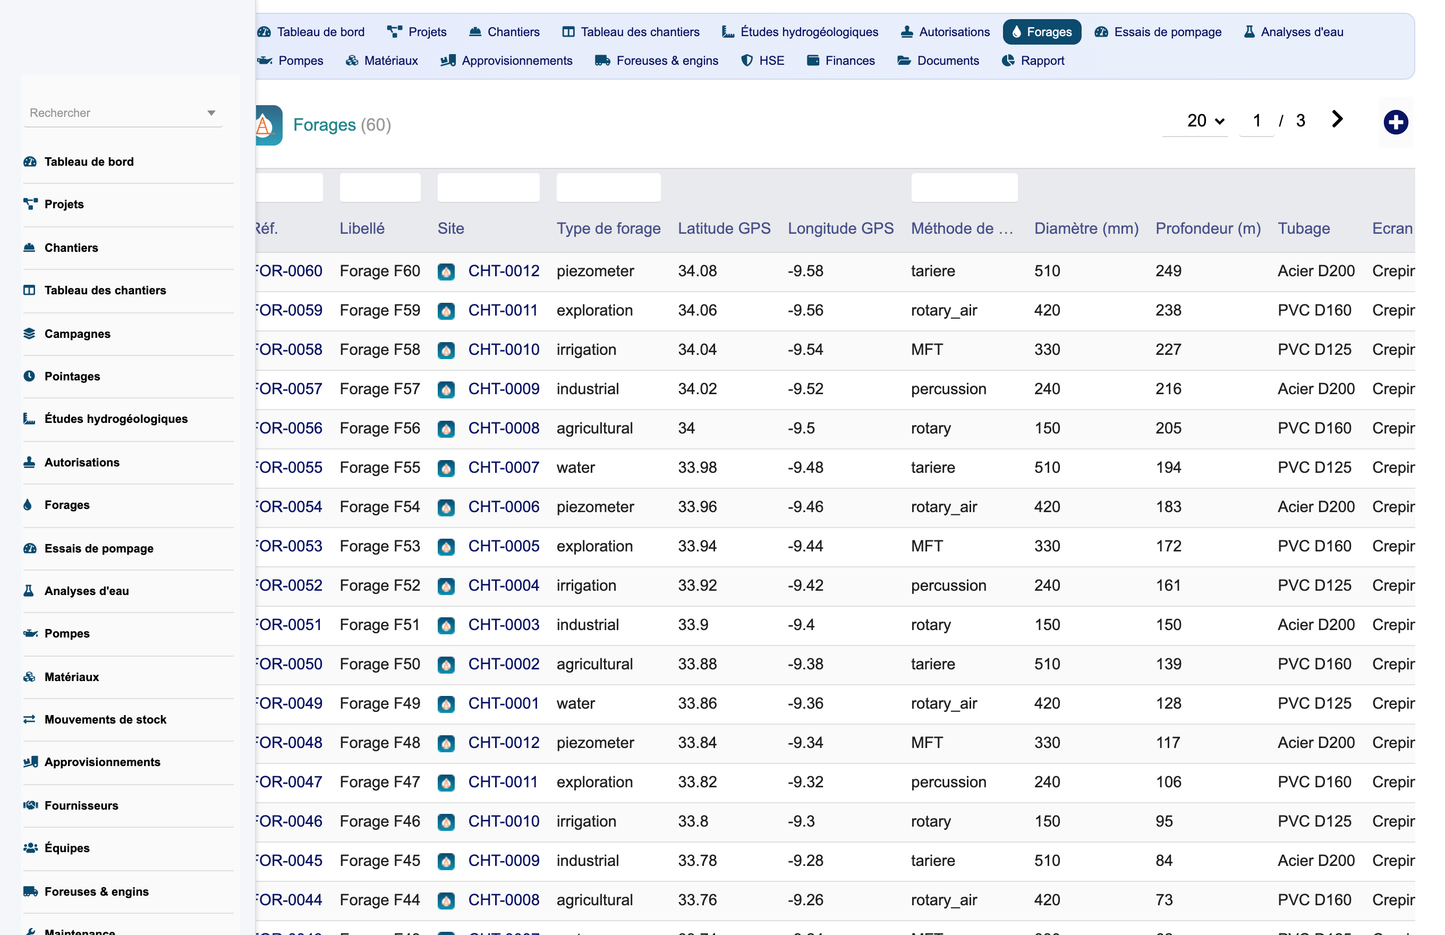Open Finances top tab
The width and height of the screenshot is (1445, 935).
841,61
